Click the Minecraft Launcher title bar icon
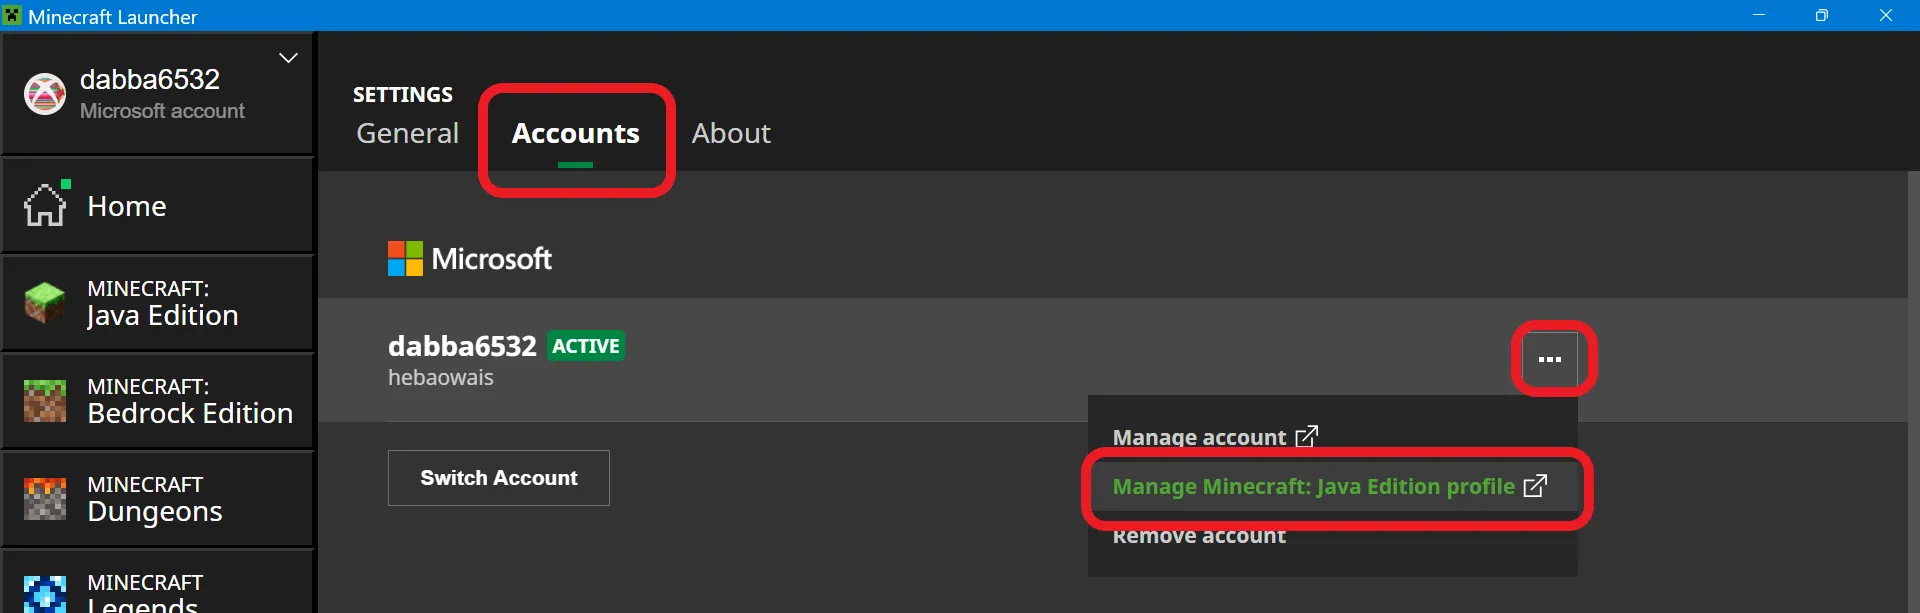The width and height of the screenshot is (1920, 613). click(12, 15)
